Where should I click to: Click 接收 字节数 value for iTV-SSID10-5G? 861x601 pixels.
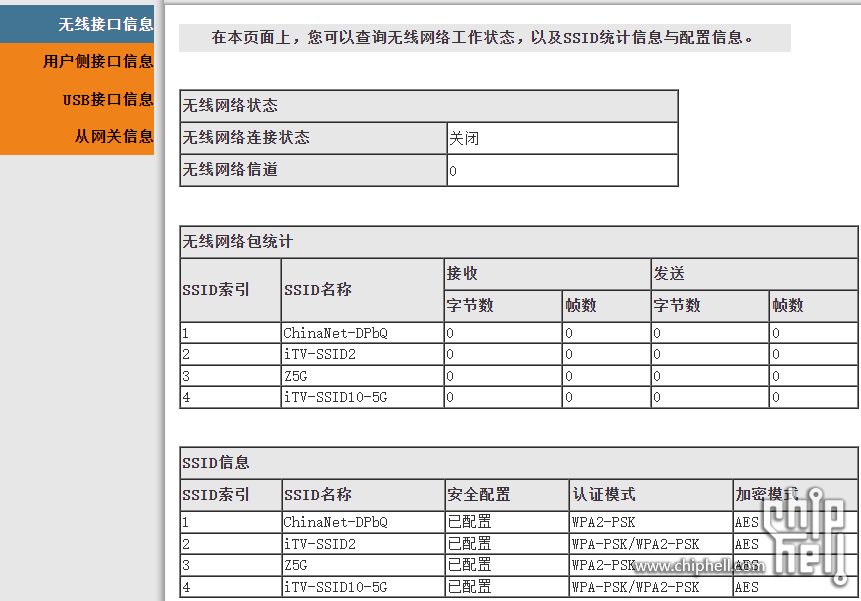point(450,397)
